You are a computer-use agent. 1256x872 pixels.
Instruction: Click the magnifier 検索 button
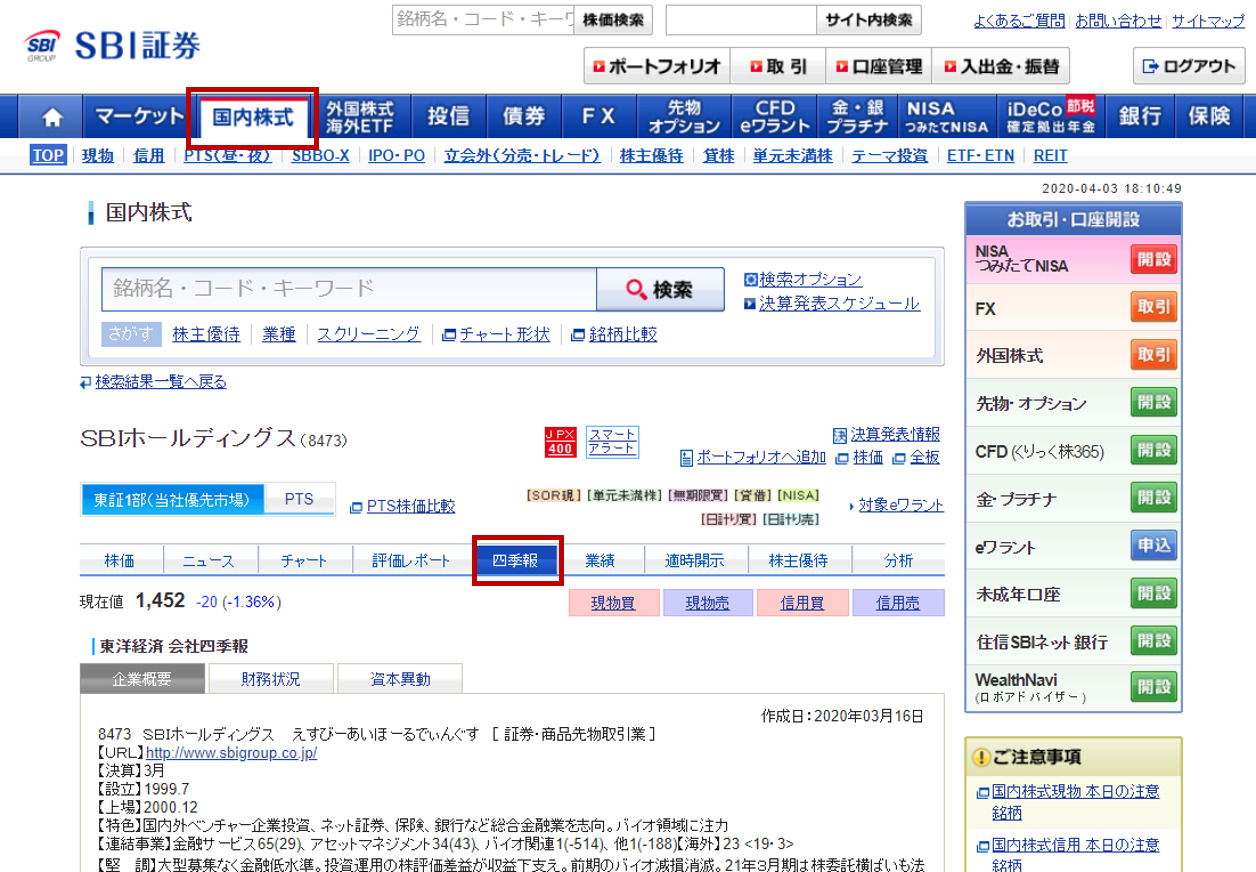[x=660, y=290]
